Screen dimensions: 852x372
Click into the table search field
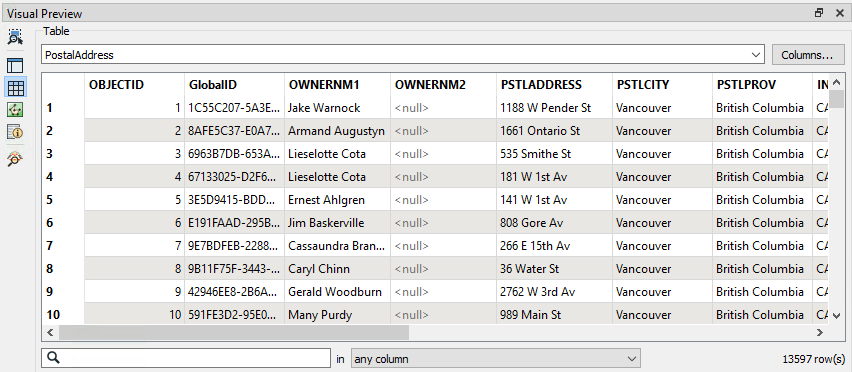click(186, 358)
